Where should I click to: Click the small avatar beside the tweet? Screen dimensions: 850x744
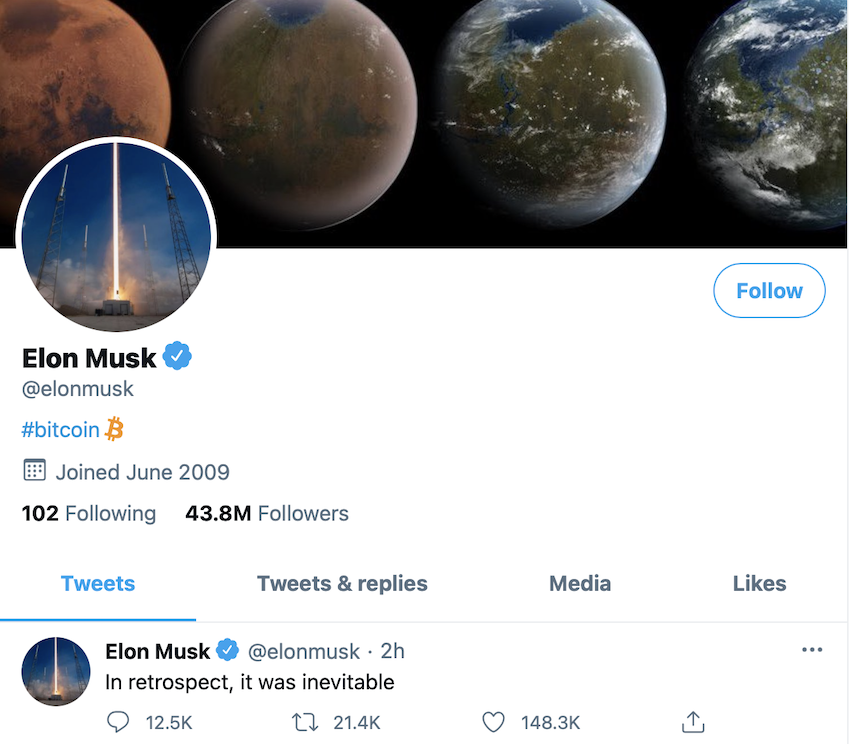tap(56, 671)
